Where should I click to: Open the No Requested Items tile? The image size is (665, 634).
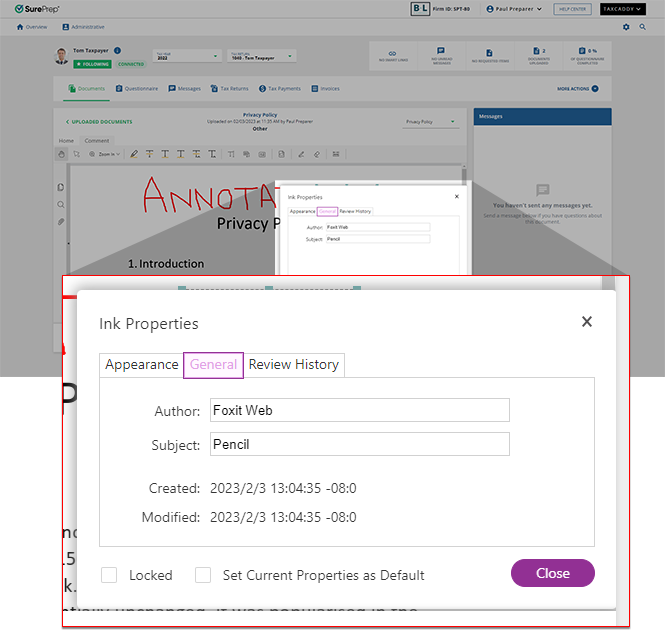490,56
